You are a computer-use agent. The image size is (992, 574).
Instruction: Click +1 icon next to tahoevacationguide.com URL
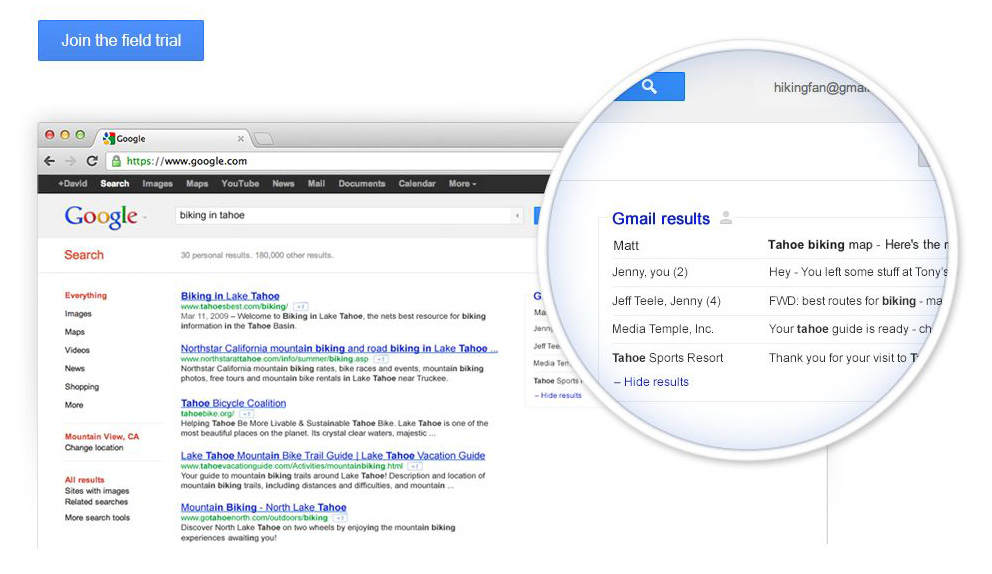coord(415,466)
